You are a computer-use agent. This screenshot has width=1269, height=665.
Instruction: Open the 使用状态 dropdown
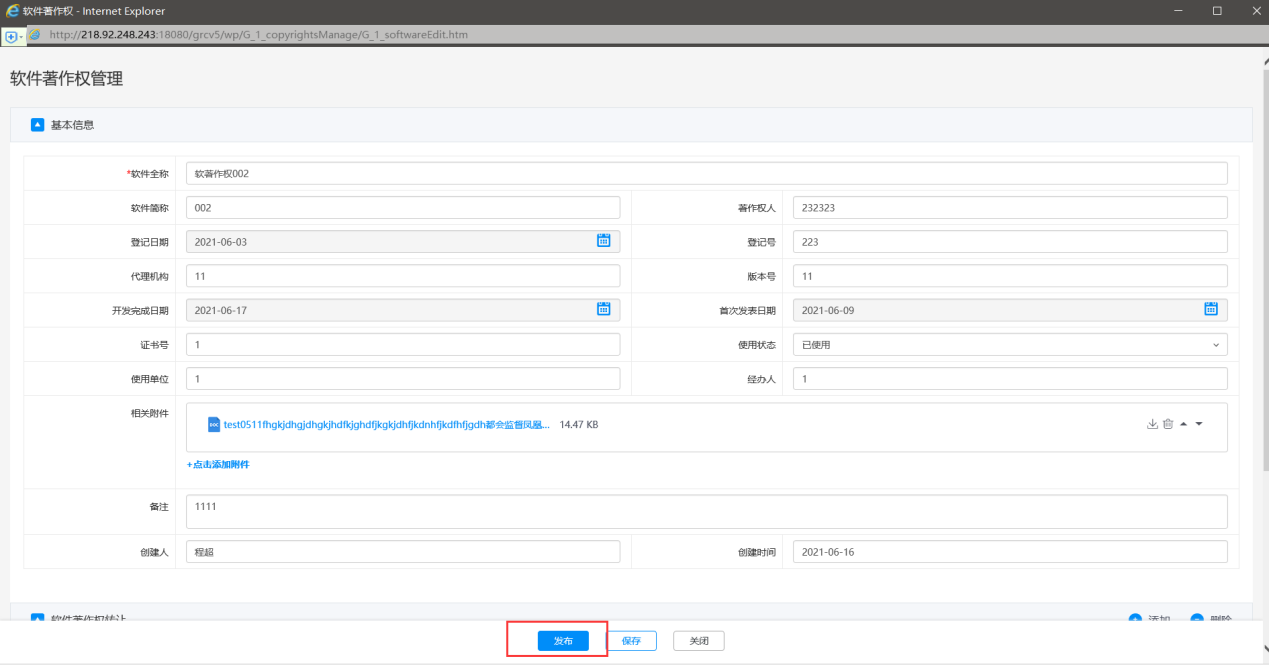[1009, 345]
